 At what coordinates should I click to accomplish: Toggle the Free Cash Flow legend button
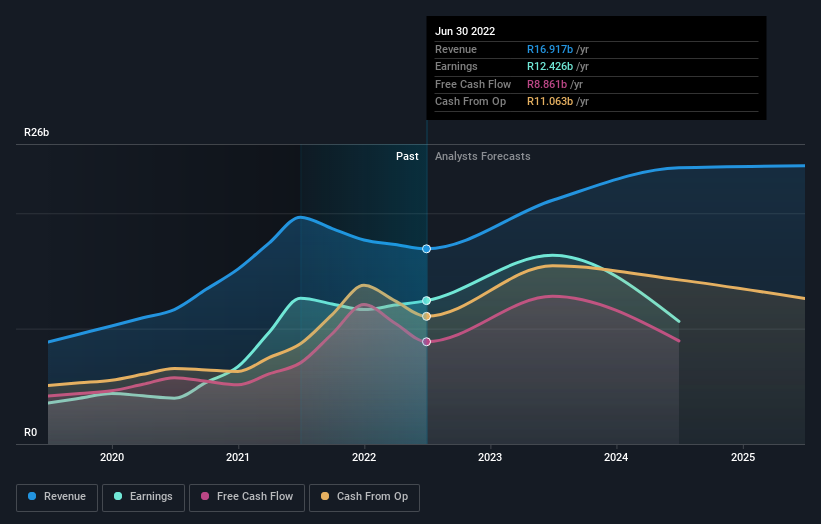tap(247, 497)
